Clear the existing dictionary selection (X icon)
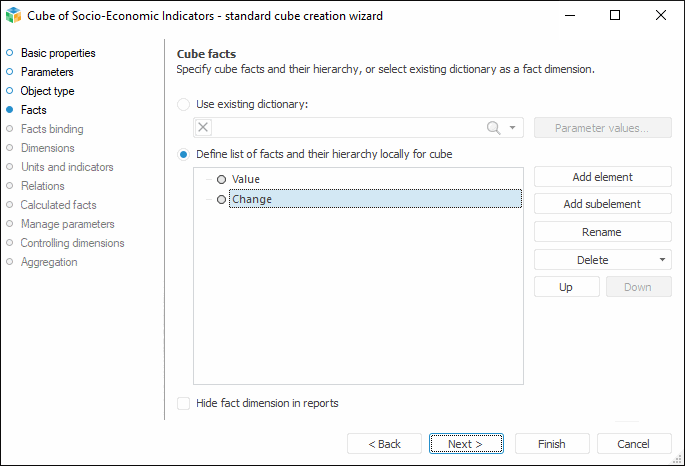 [204, 127]
